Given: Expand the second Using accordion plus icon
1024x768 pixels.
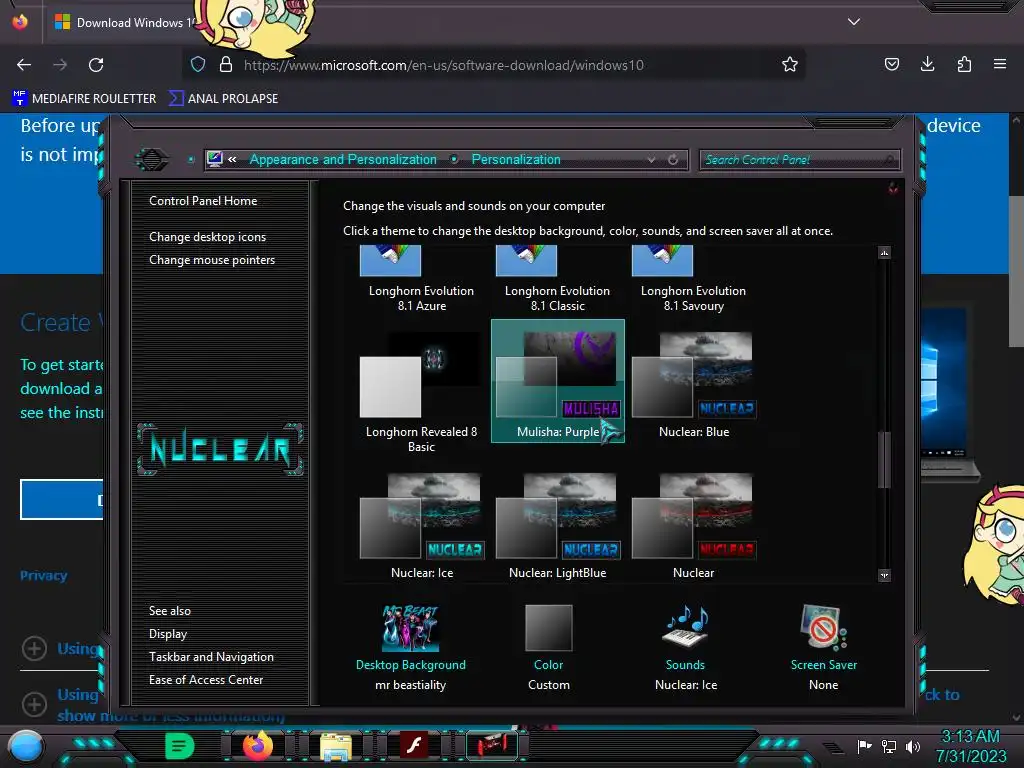Looking at the screenshot, I should click(34, 704).
